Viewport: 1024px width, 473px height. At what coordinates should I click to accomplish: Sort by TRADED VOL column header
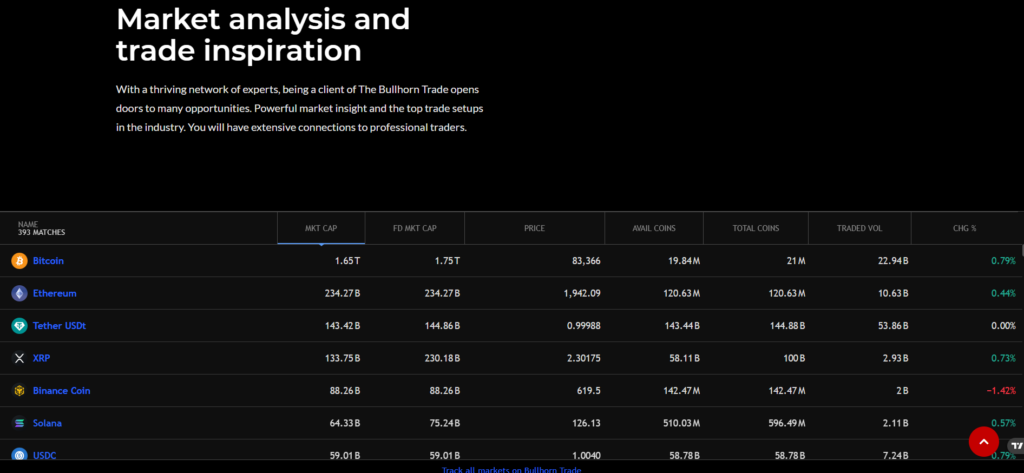coord(859,228)
